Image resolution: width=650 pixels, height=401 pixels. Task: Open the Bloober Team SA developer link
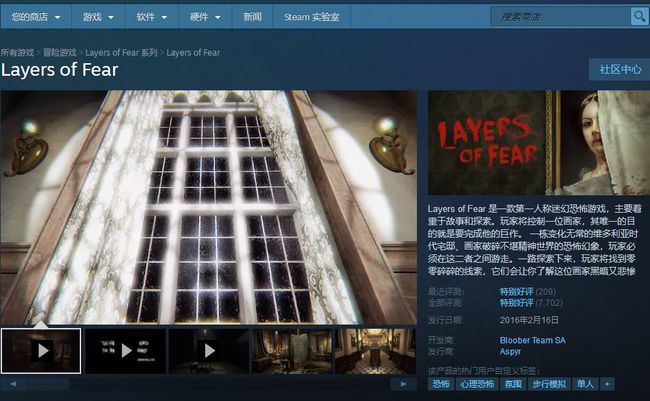pyautogui.click(x=532, y=340)
